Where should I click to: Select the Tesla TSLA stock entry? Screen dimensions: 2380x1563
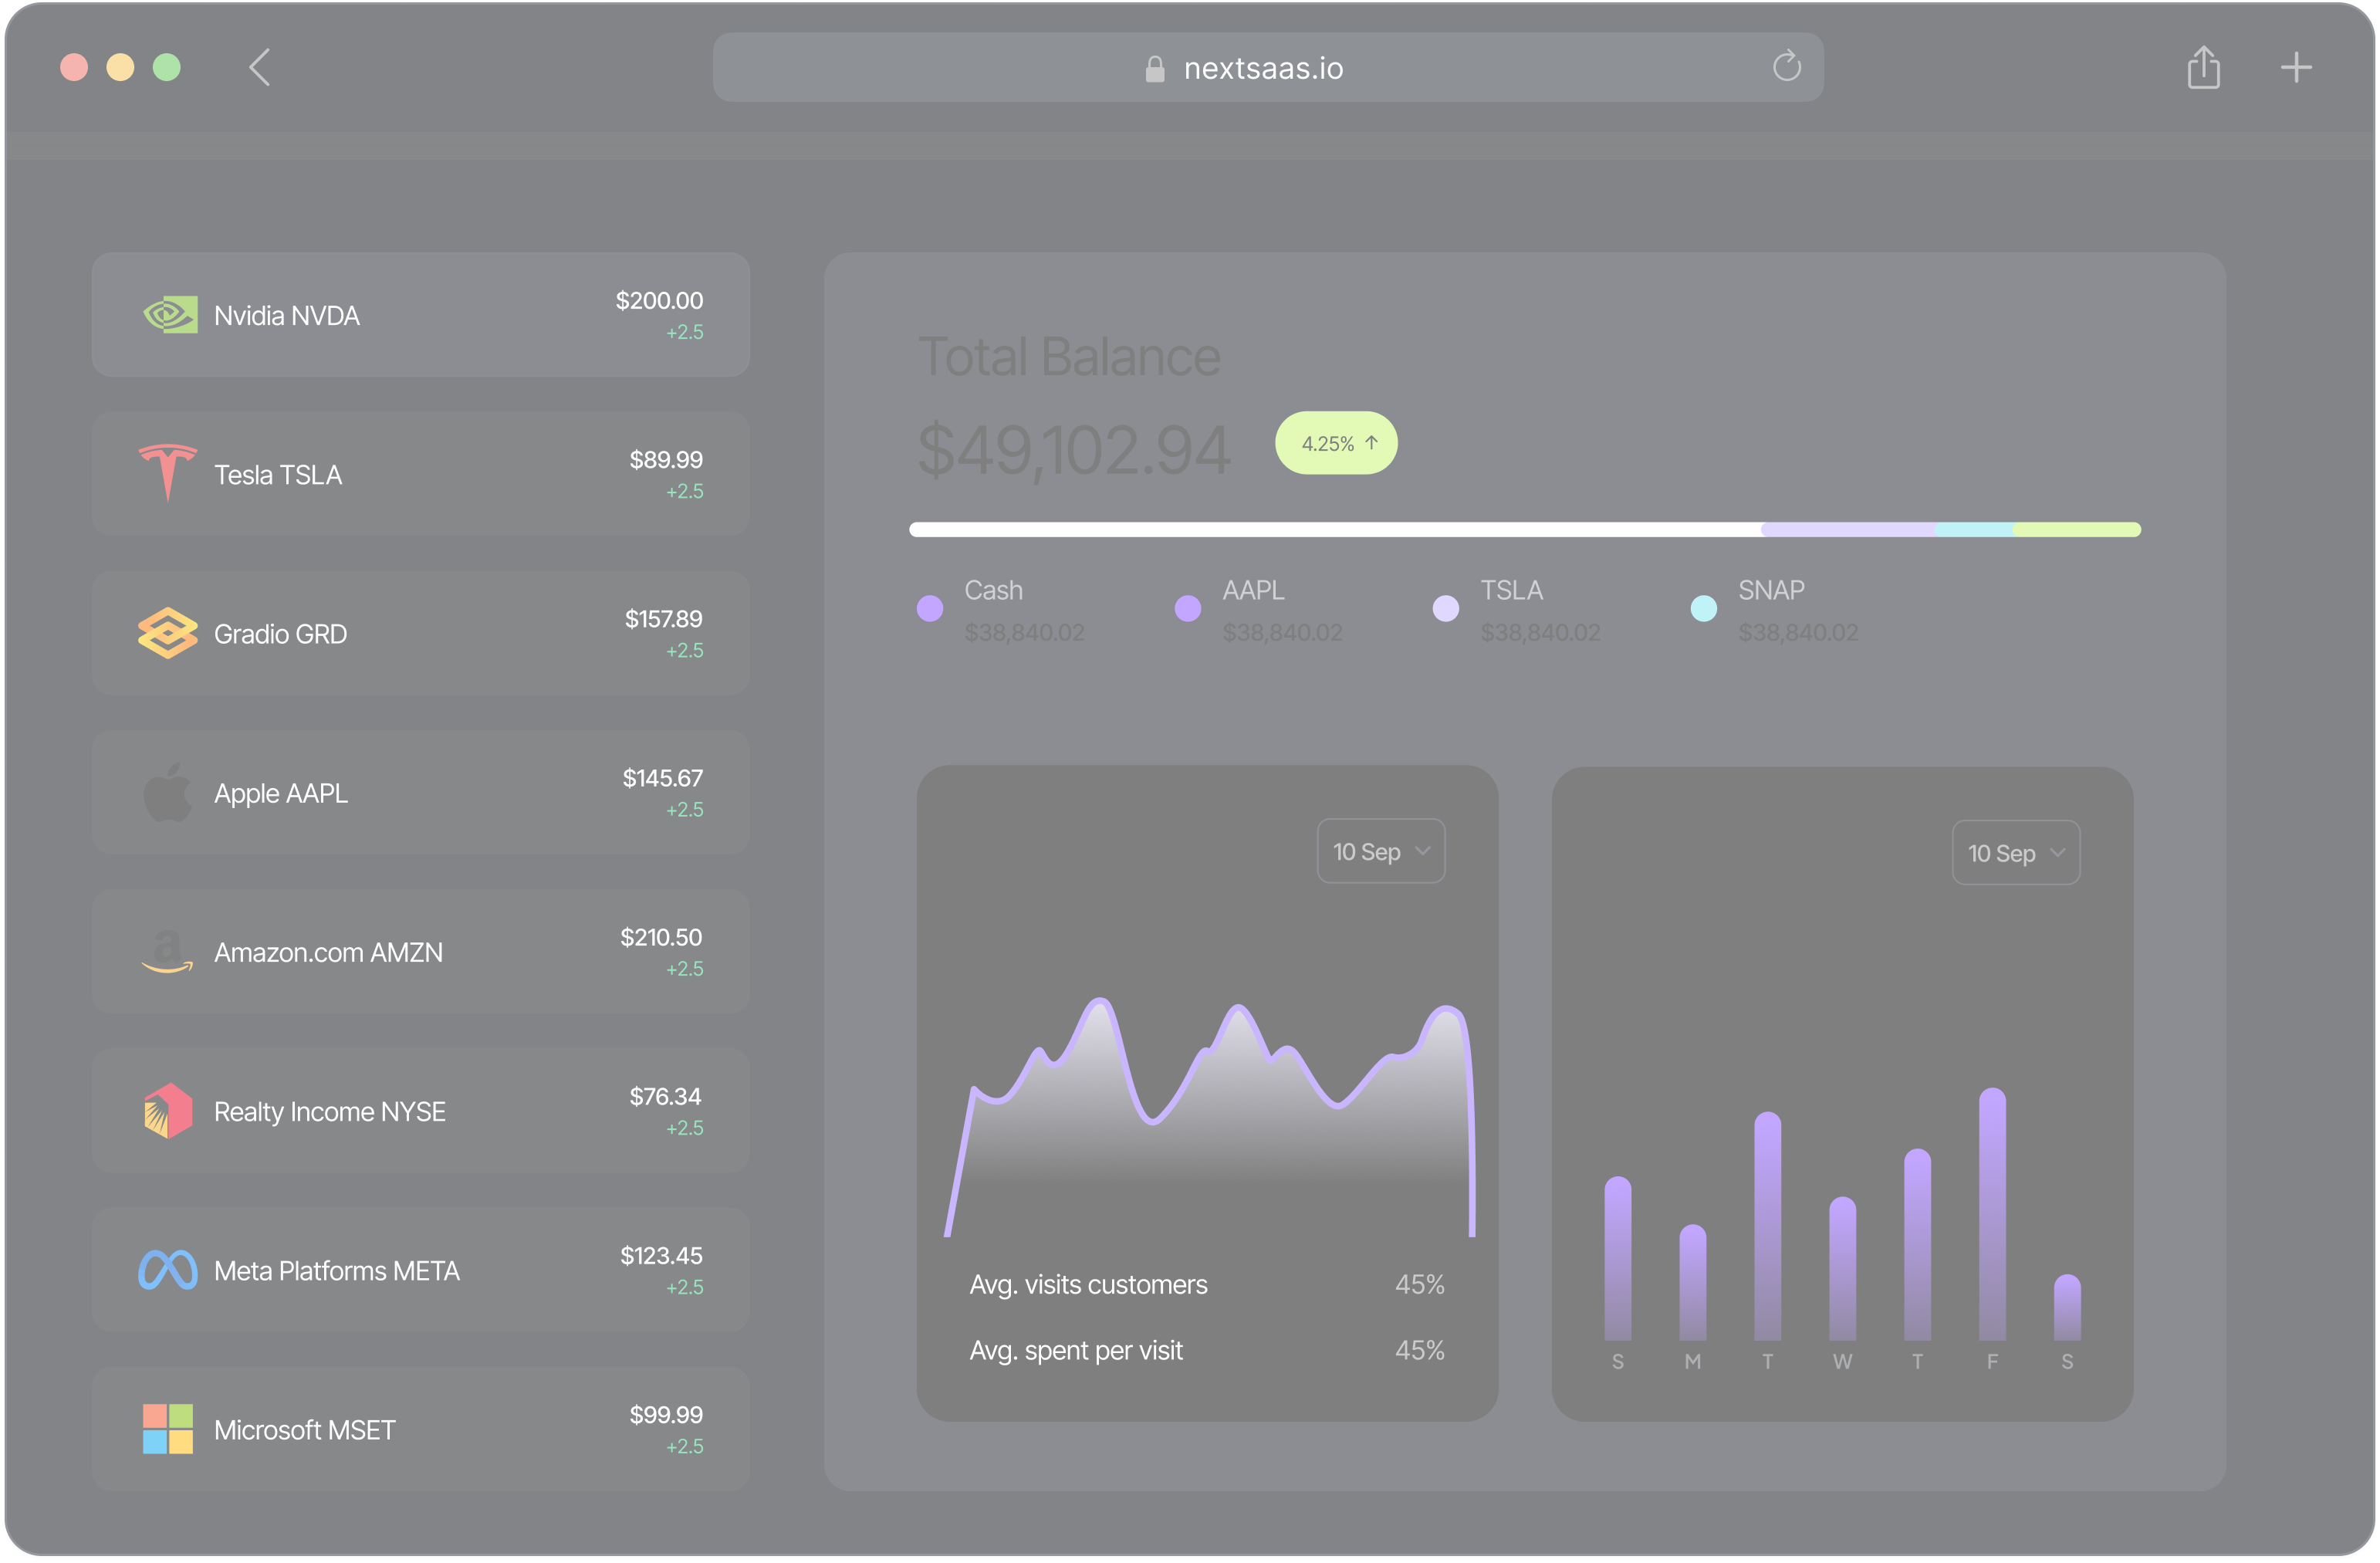(420, 473)
